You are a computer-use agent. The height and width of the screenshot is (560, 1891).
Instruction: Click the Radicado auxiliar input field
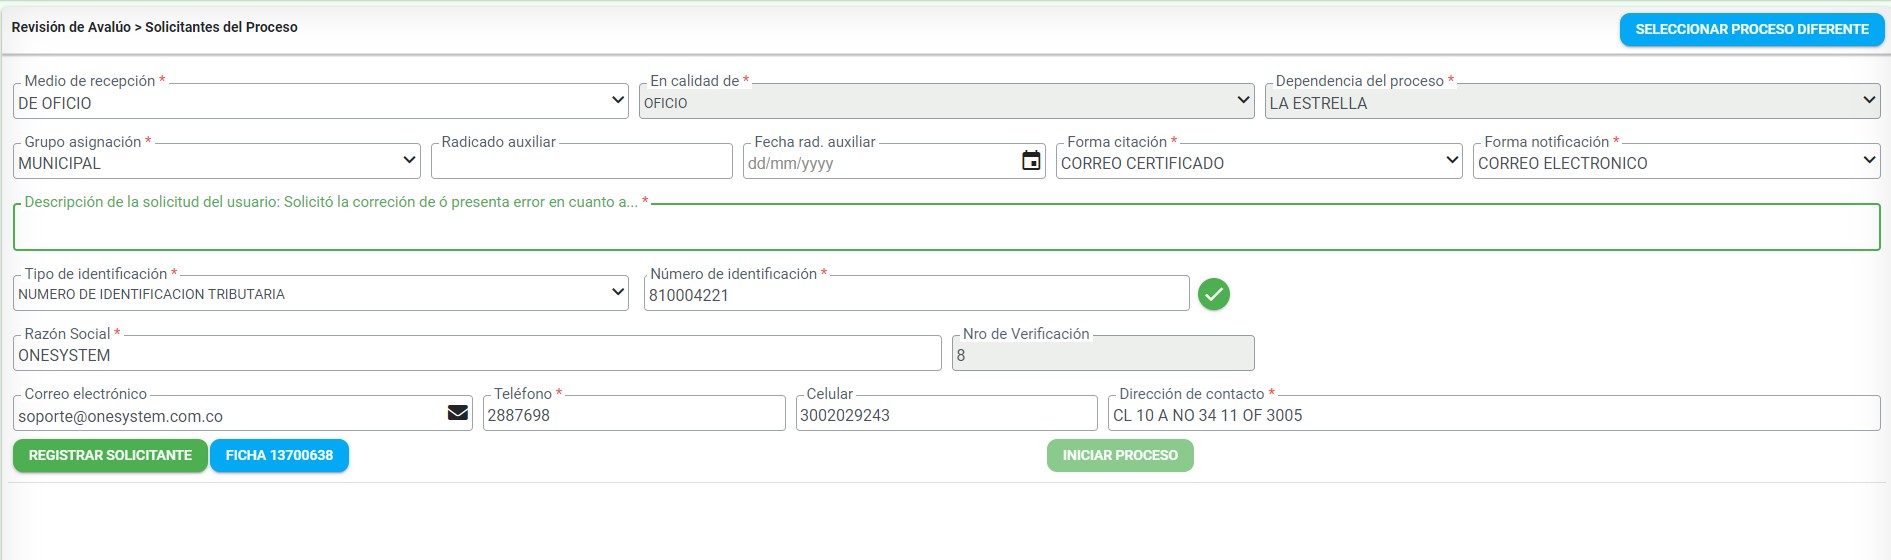(x=581, y=163)
